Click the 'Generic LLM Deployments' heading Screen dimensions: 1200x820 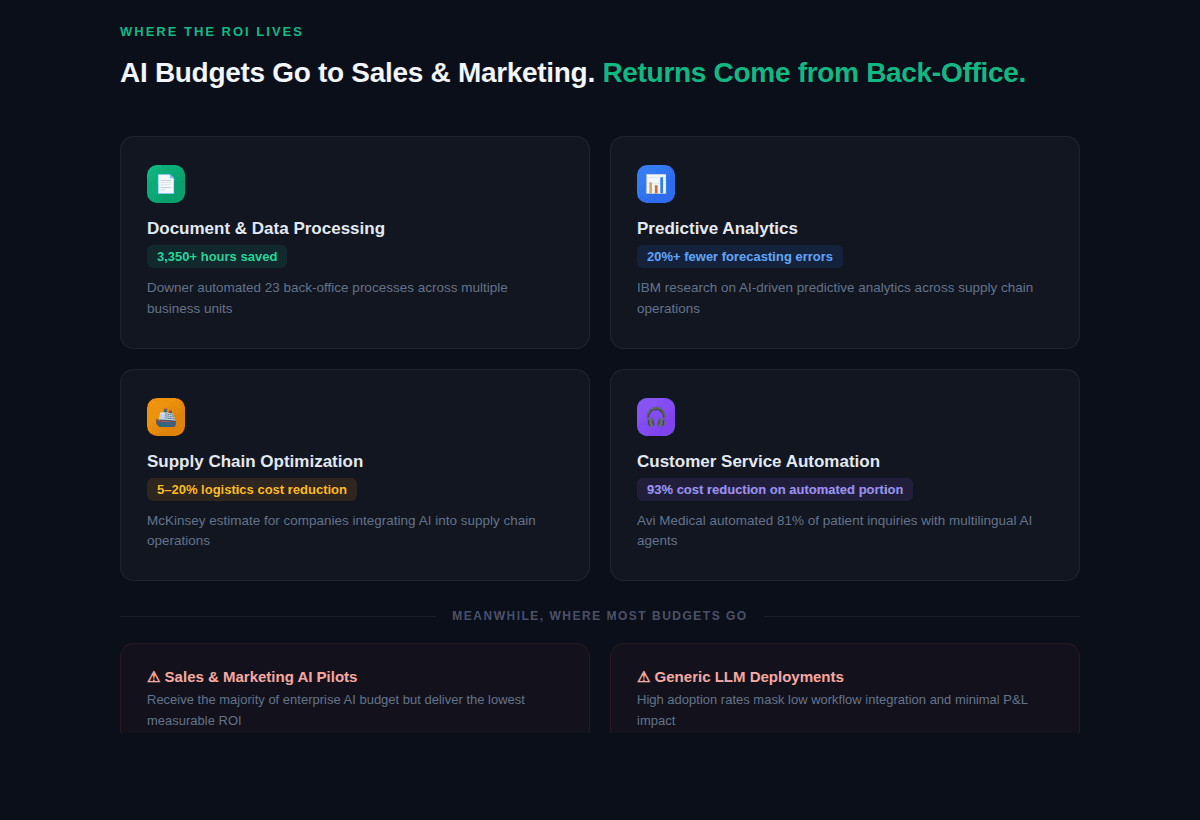(x=749, y=677)
